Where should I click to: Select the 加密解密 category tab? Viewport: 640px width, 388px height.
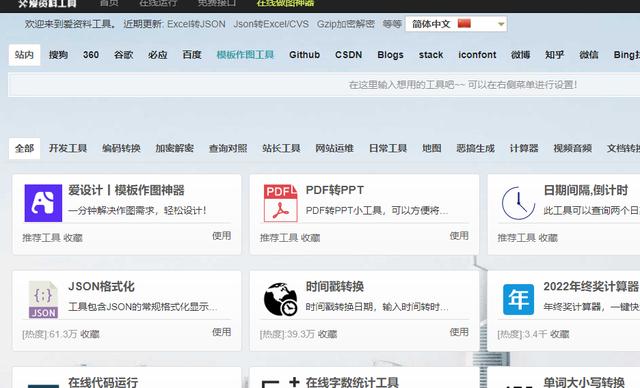174,148
